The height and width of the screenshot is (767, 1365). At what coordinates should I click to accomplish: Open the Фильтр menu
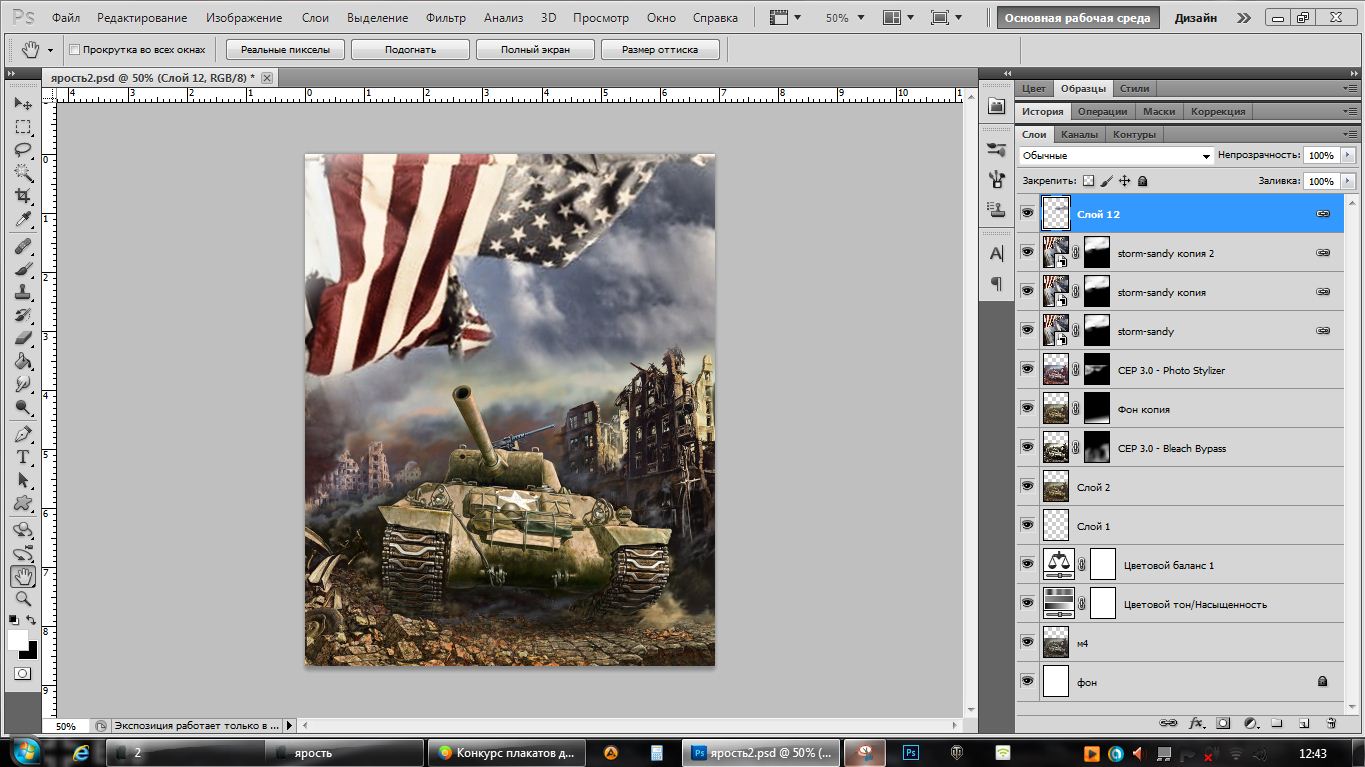pyautogui.click(x=445, y=18)
